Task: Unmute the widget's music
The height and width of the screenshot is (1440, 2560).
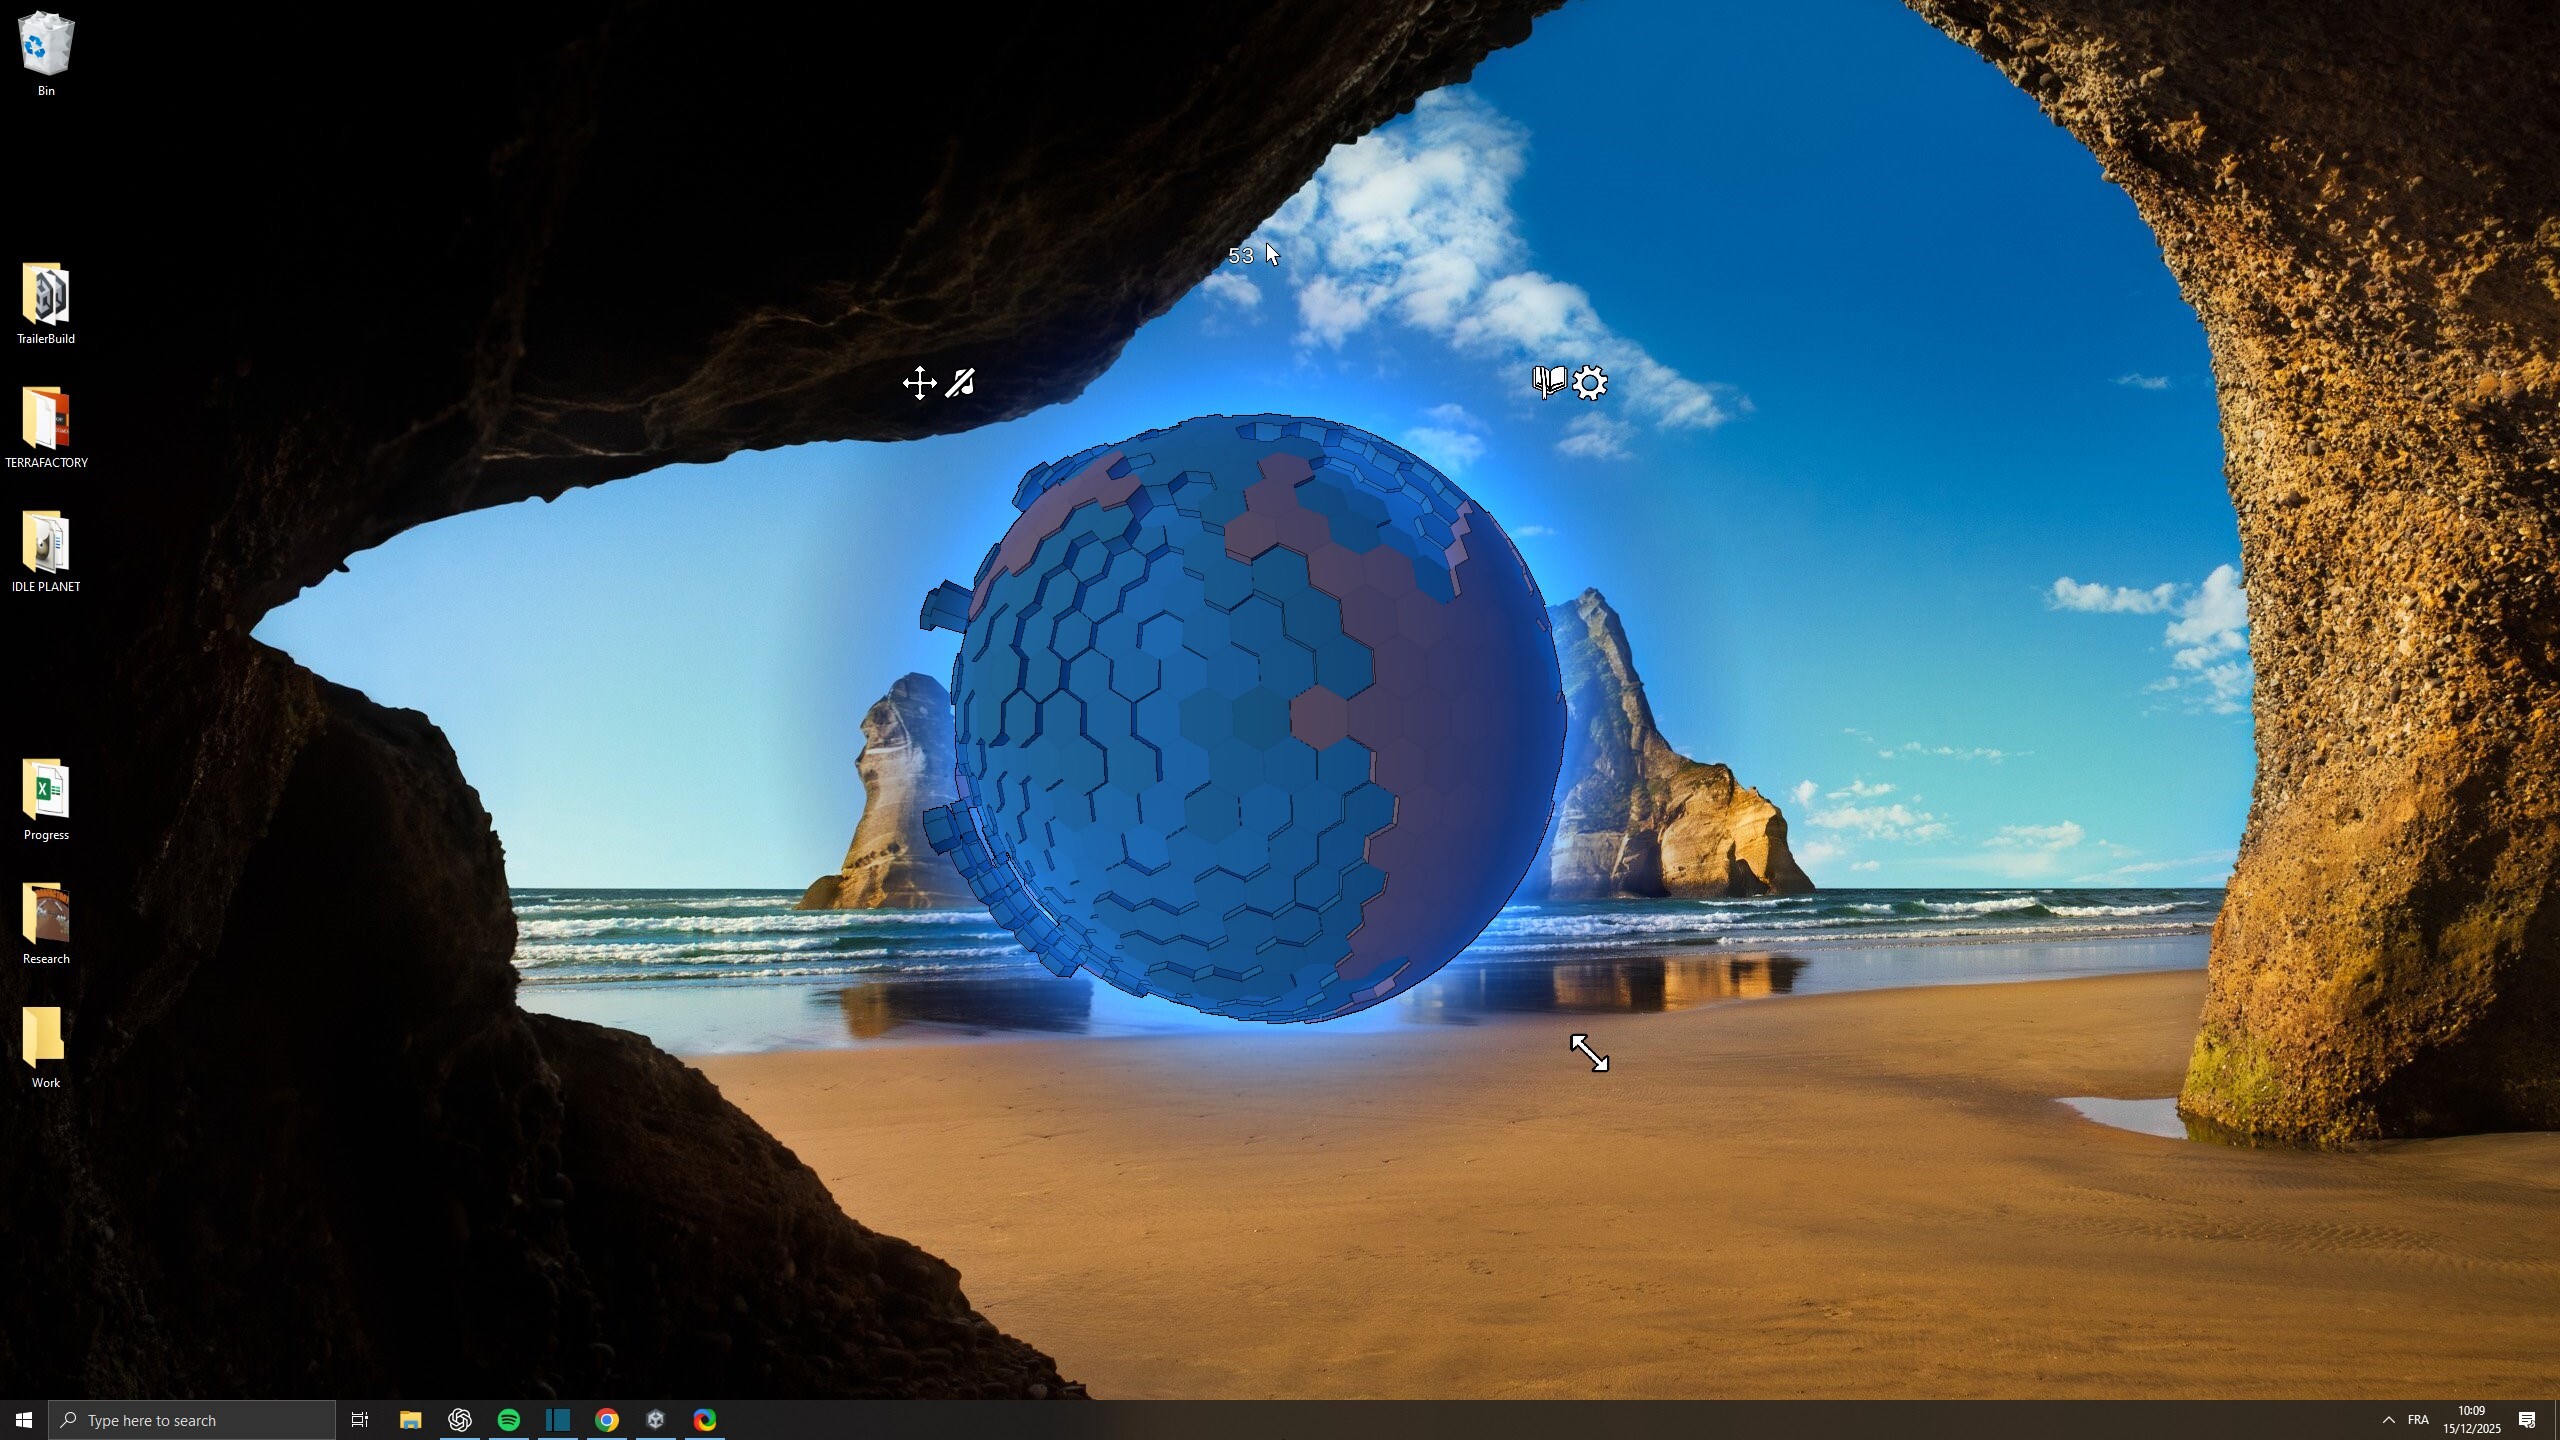Action: tap(958, 383)
